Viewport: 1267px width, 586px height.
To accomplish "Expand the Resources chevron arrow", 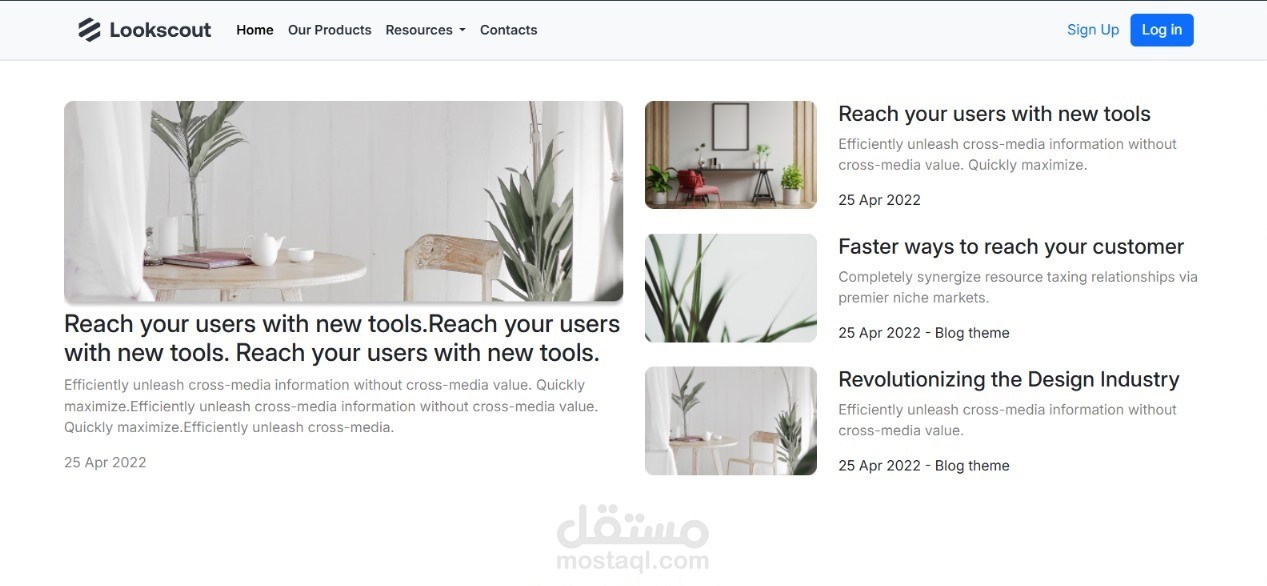I will [x=461, y=30].
